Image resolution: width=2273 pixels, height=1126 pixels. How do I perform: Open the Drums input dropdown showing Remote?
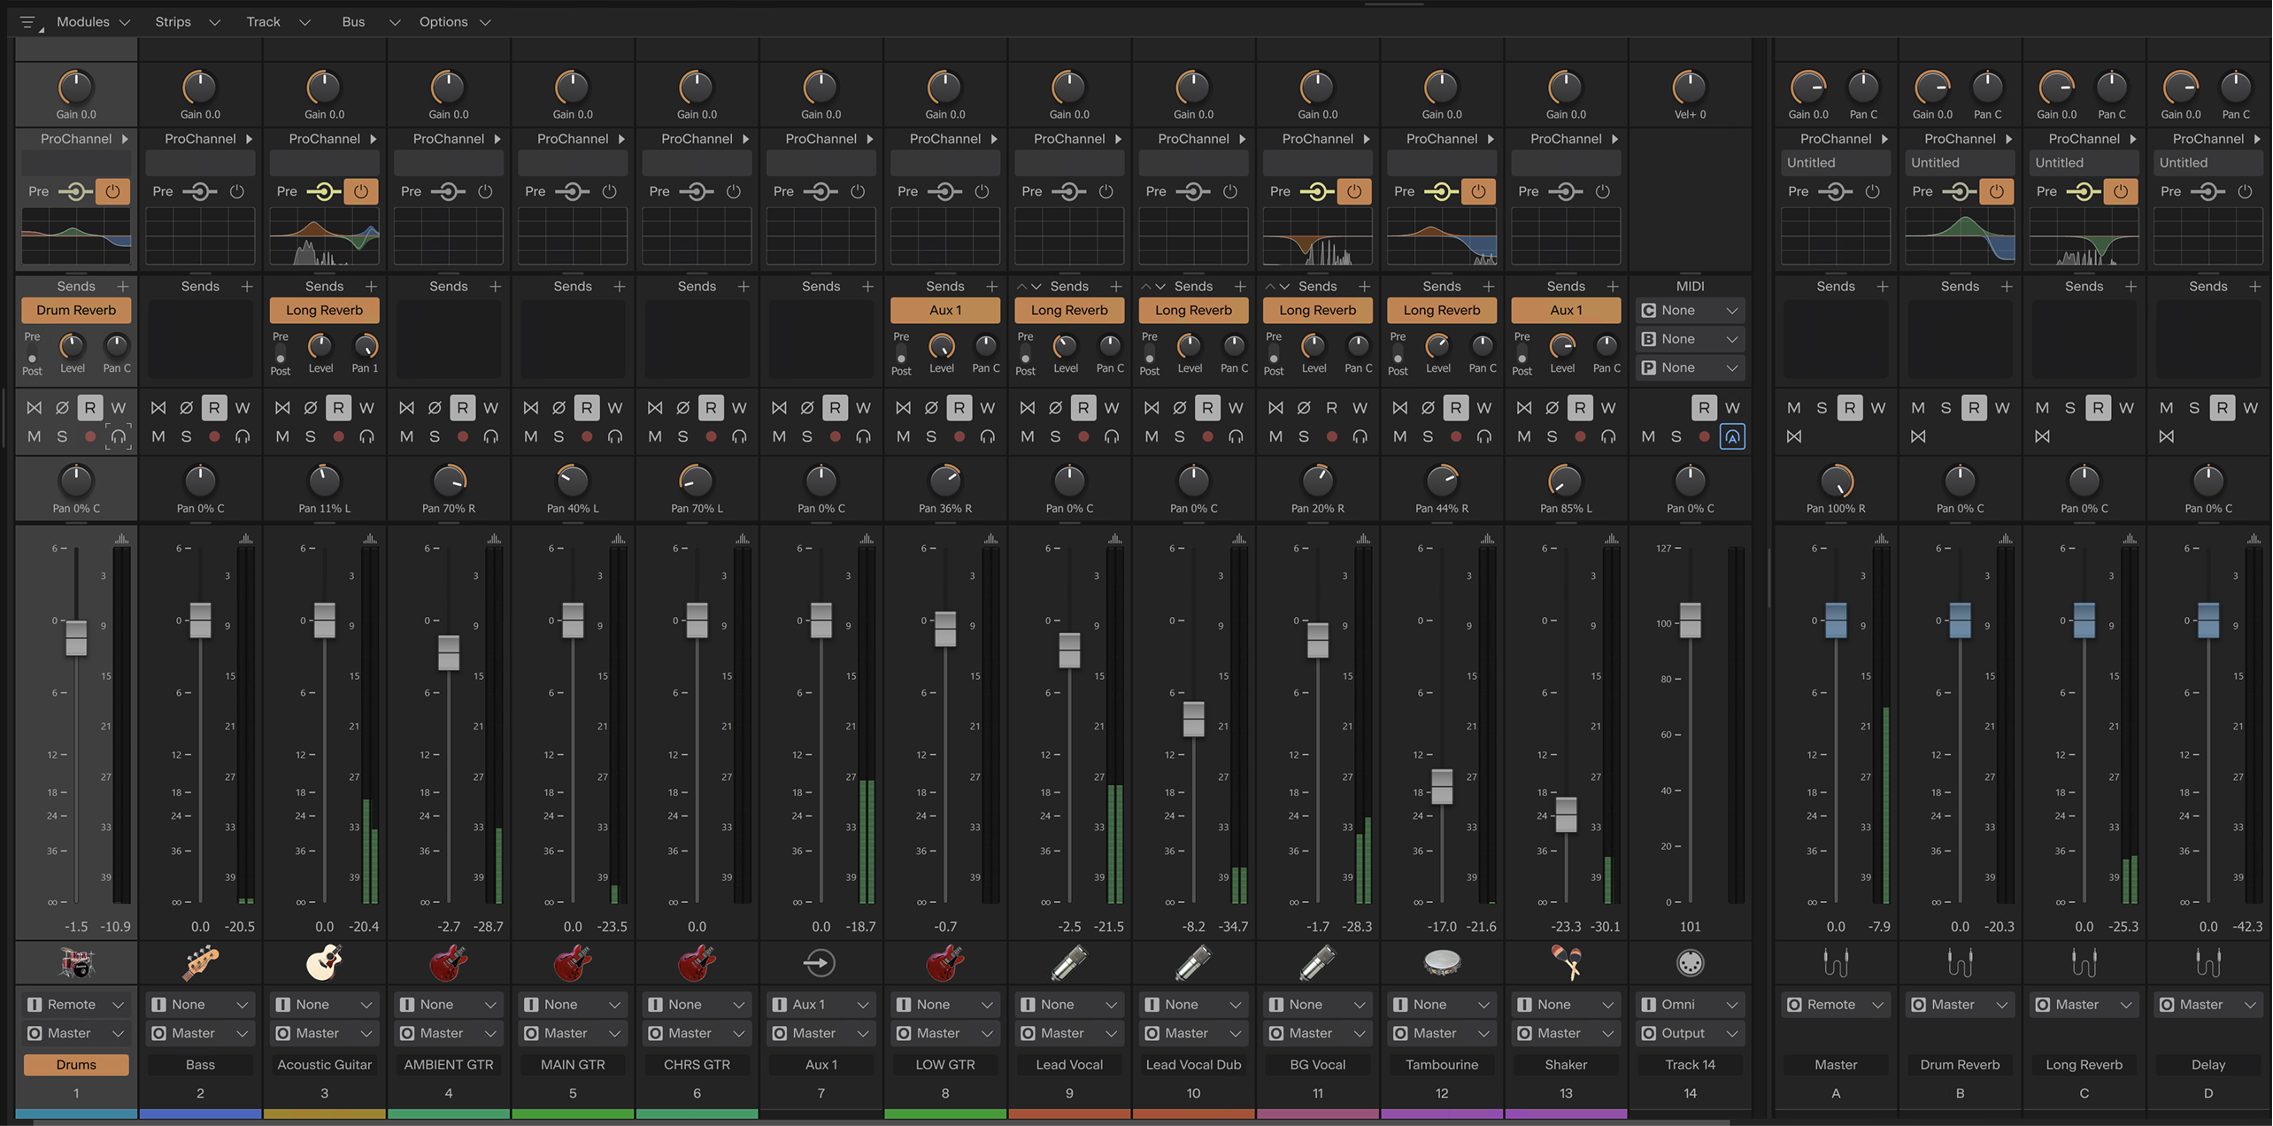click(x=76, y=1004)
